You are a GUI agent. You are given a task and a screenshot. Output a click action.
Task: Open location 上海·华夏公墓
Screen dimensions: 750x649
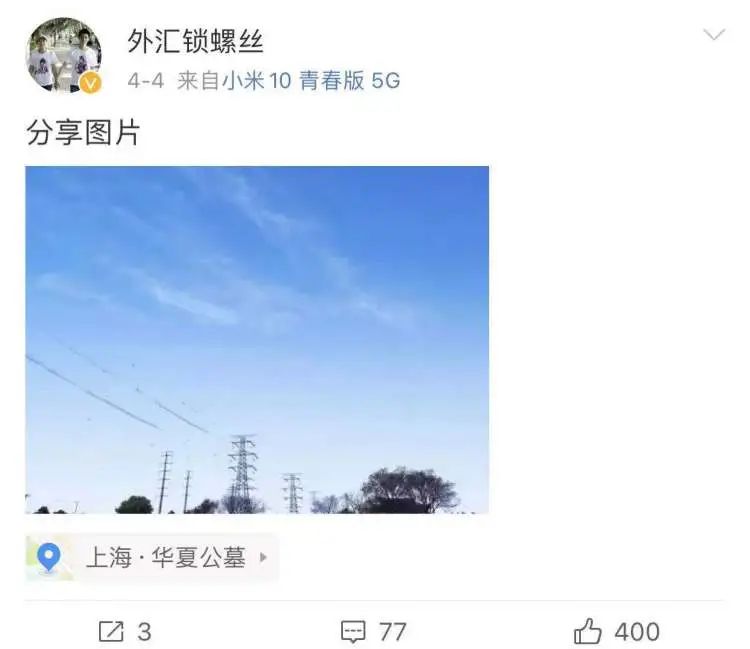pyautogui.click(x=165, y=558)
